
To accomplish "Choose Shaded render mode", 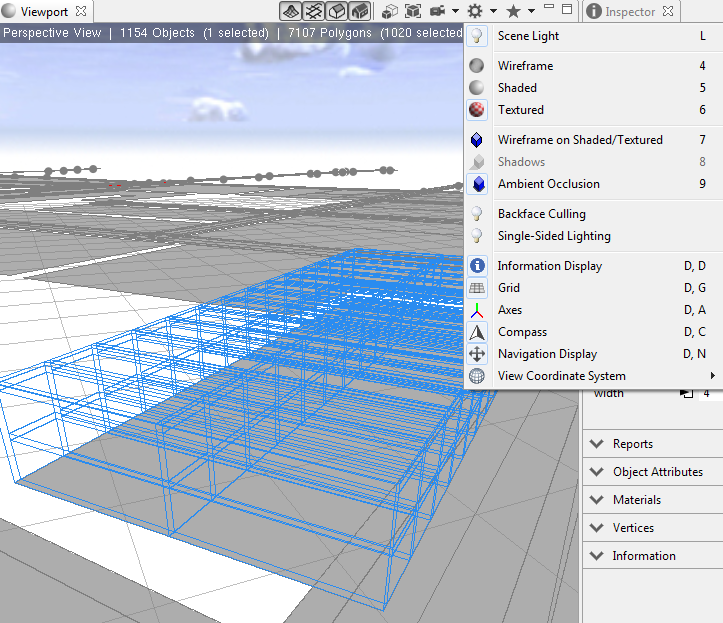I will (x=593, y=88).
